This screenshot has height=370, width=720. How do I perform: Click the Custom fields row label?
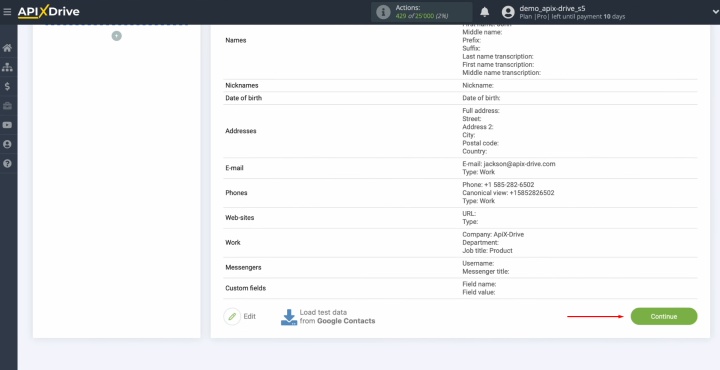(246, 288)
